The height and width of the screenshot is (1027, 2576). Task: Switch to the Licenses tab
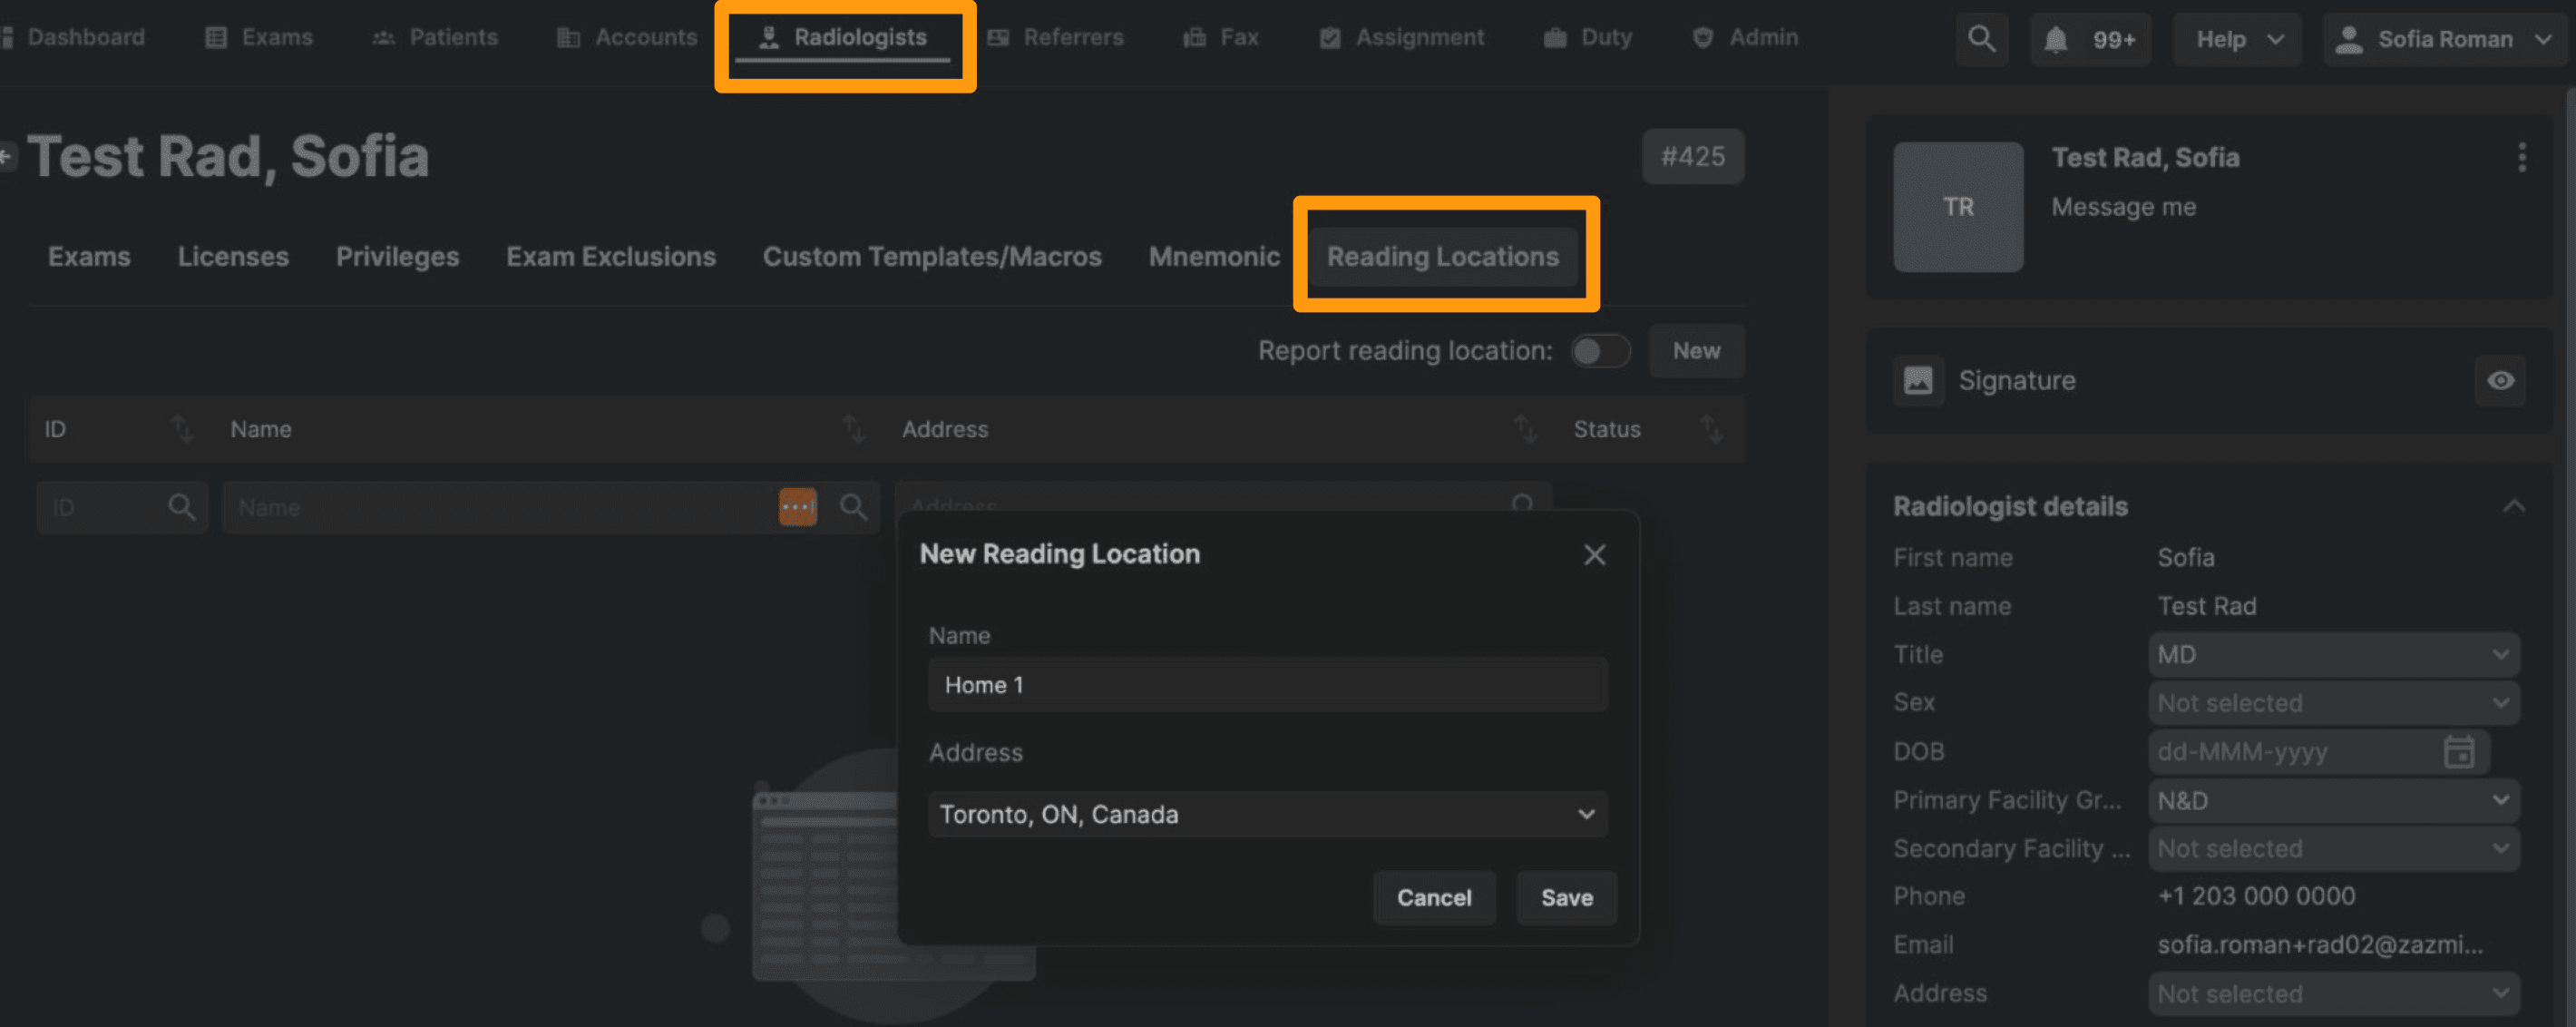coord(233,257)
